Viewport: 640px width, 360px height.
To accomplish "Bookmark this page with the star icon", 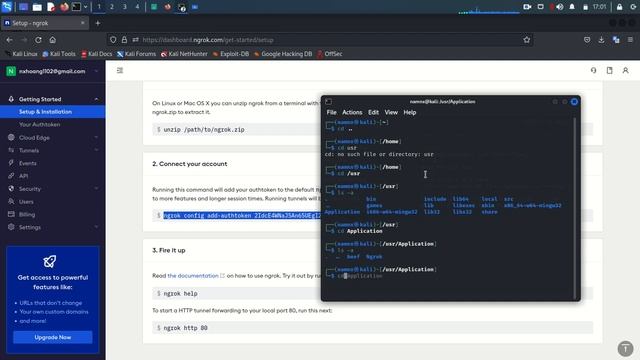I will (x=527, y=40).
